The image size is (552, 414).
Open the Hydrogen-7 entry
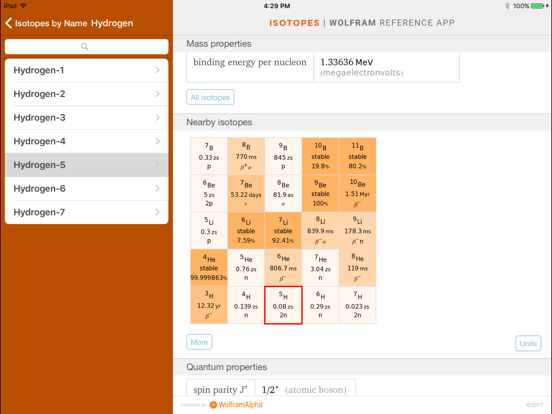click(87, 212)
